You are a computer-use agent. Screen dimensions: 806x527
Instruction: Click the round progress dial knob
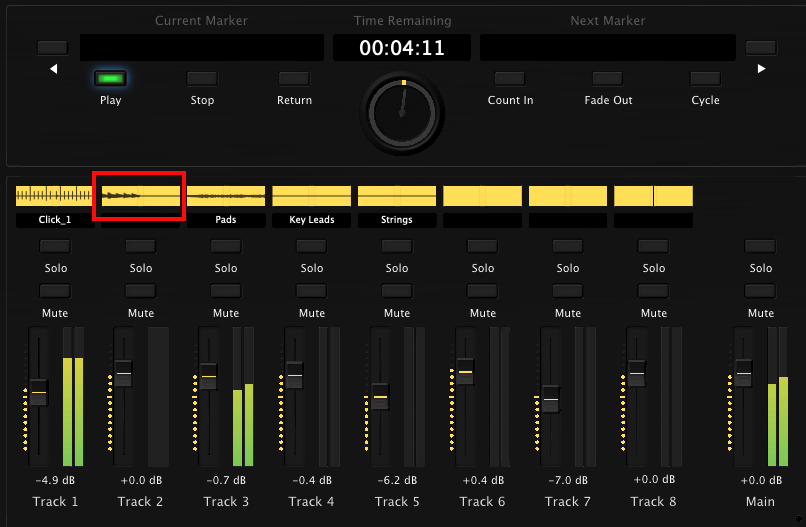click(402, 113)
